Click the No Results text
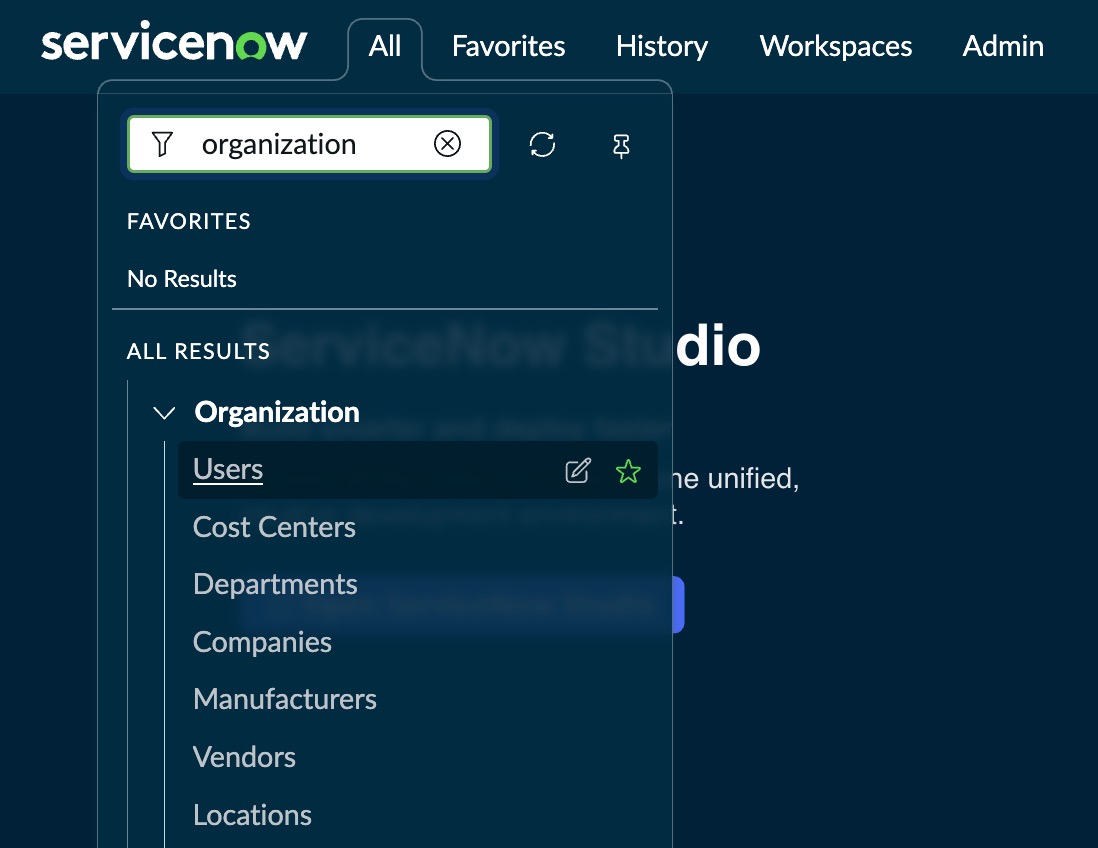The image size is (1098, 848). click(x=181, y=279)
